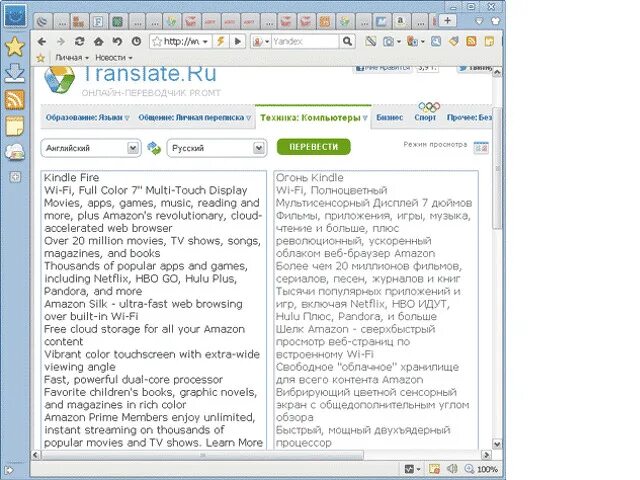Click the scroll down arrow of the page

tap(497, 444)
